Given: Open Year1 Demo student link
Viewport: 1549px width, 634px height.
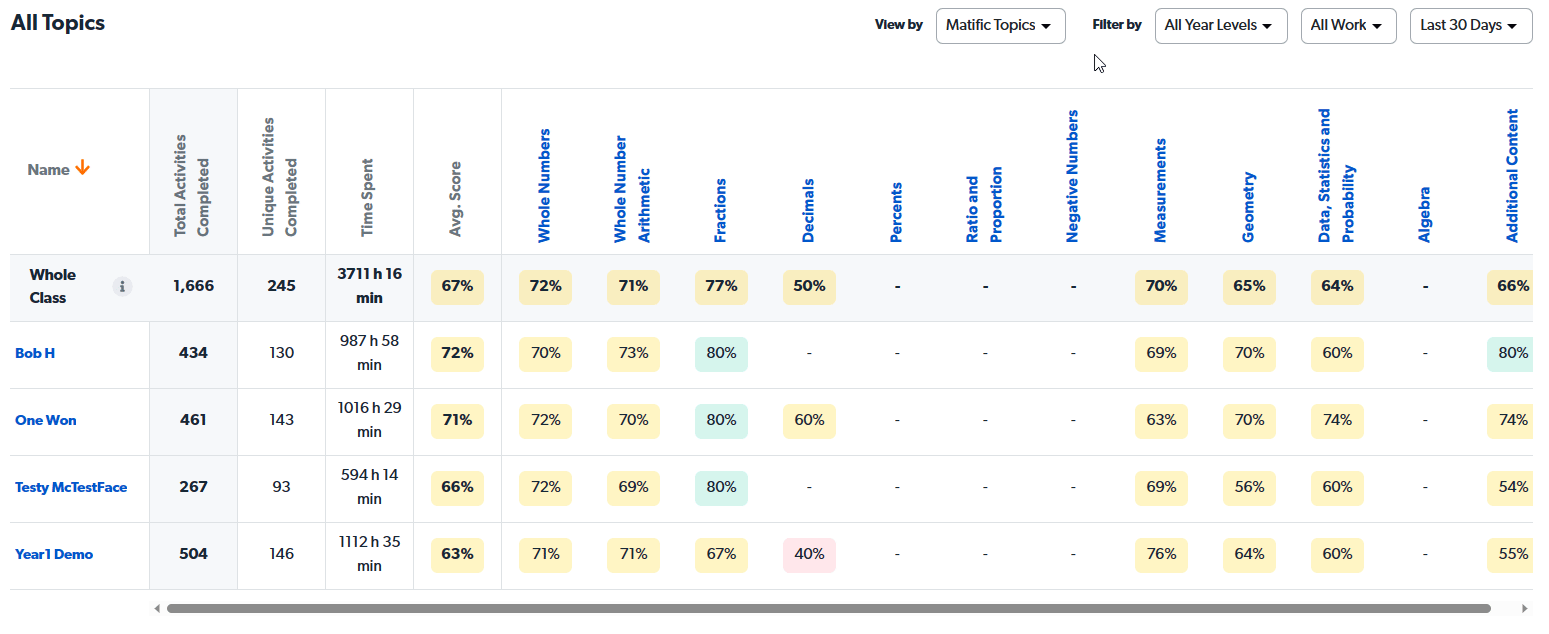Looking at the screenshot, I should pyautogui.click(x=54, y=554).
